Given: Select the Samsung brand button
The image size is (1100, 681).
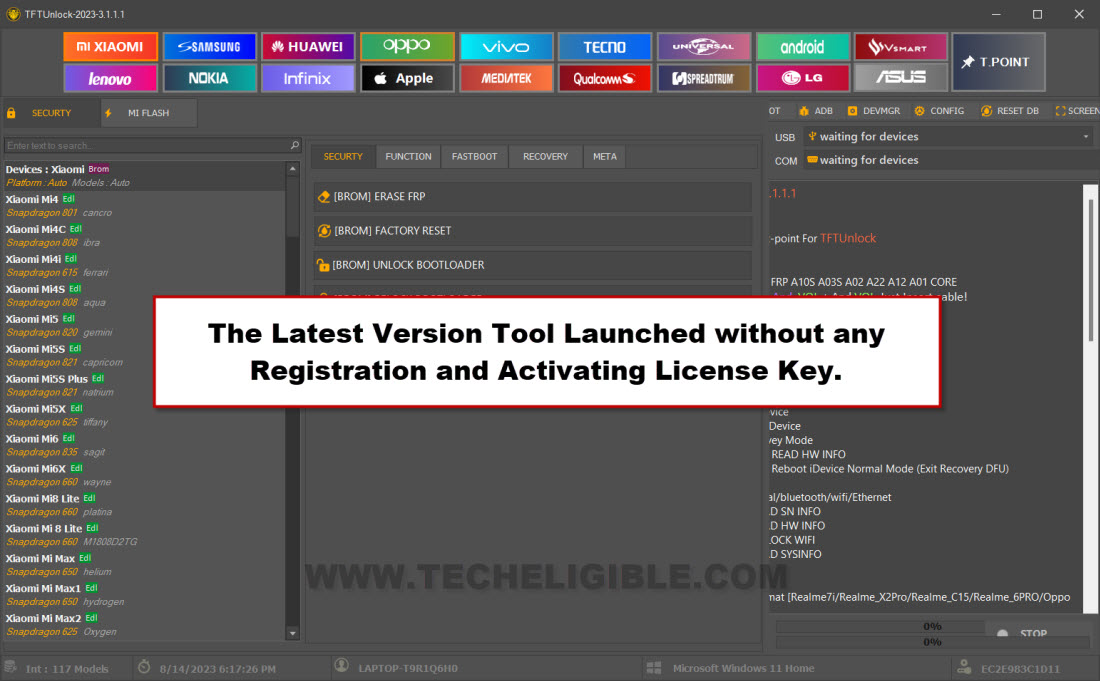Looking at the screenshot, I should [x=209, y=47].
